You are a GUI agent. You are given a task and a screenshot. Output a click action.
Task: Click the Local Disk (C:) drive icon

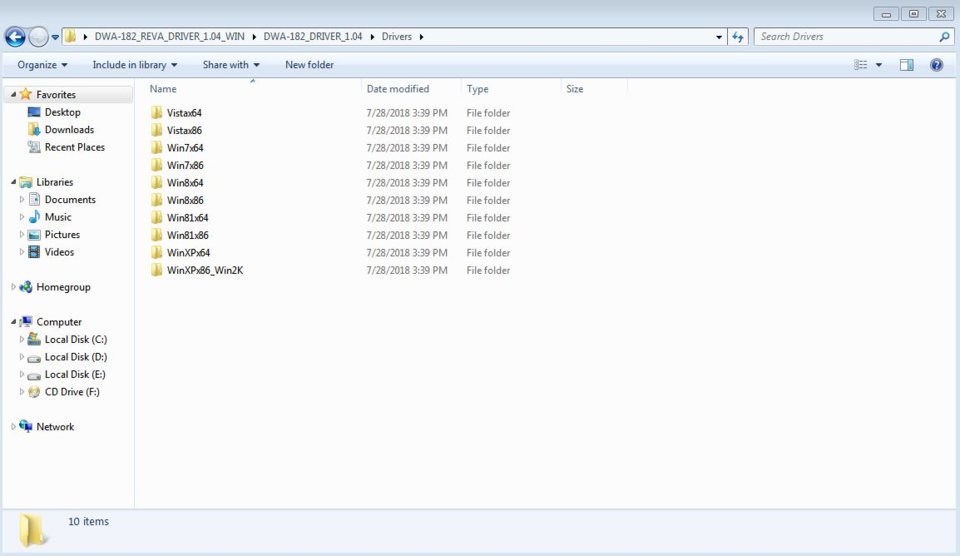coord(34,339)
